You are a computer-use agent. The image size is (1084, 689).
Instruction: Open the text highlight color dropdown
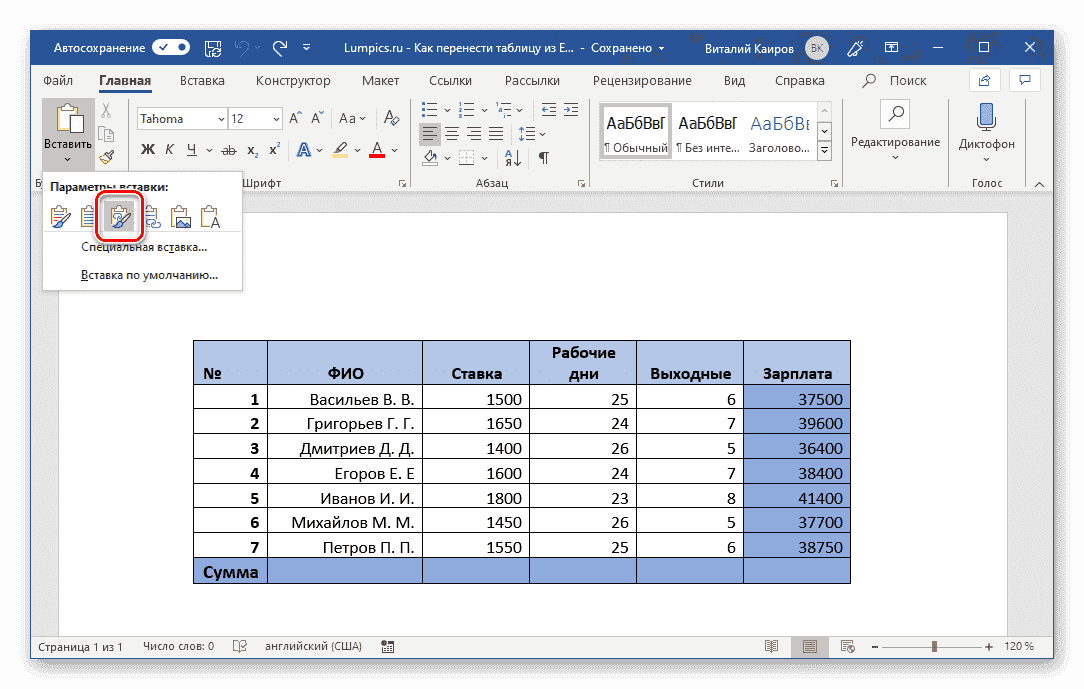click(x=357, y=149)
